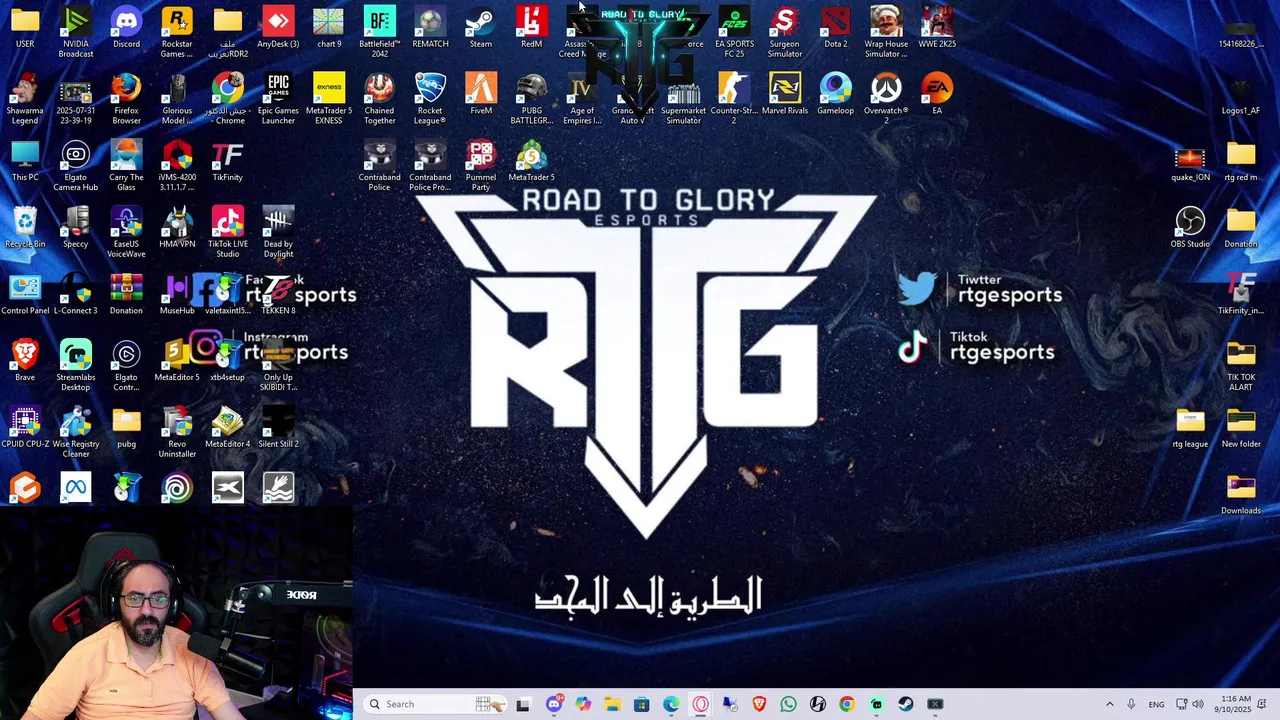Launch TEKKEN 8 from the desktop
The height and width of the screenshot is (720, 1280).
point(278,294)
